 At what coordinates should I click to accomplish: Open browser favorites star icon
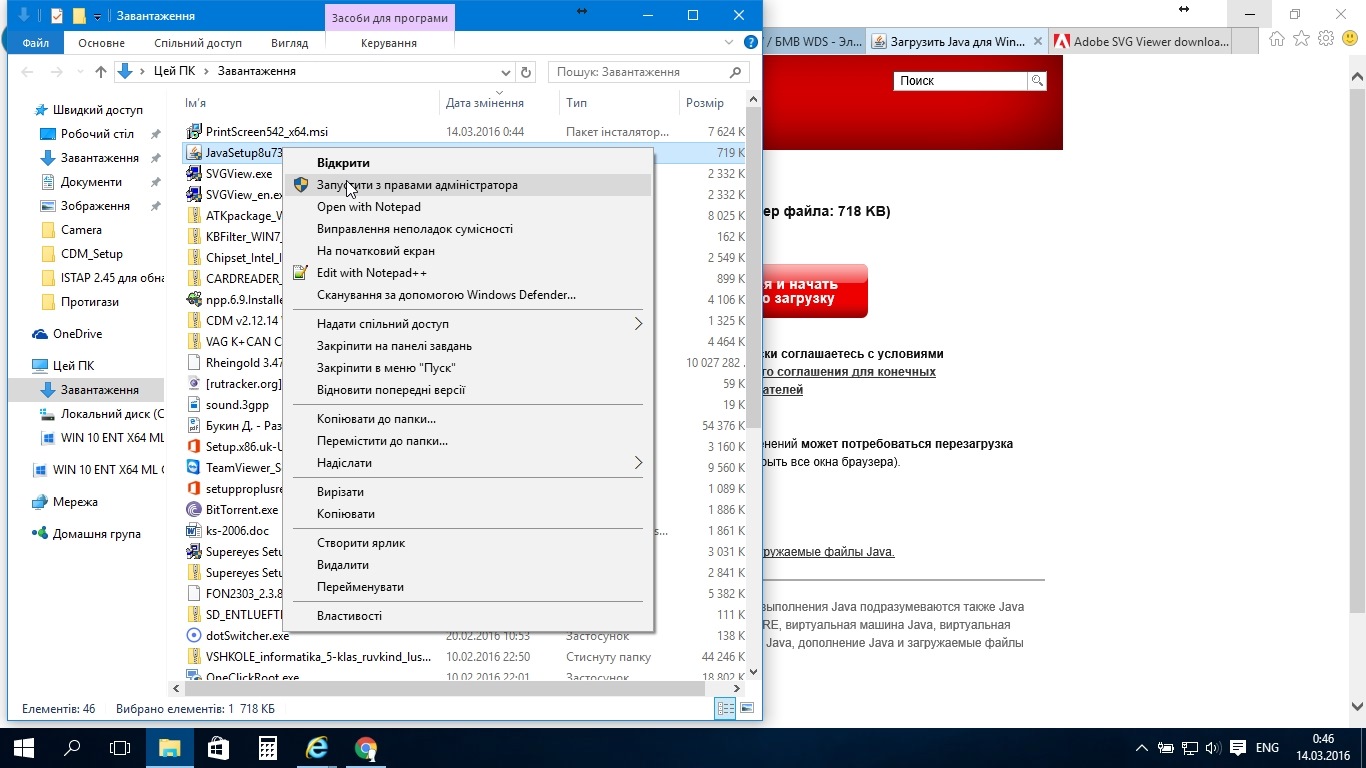coord(1301,39)
